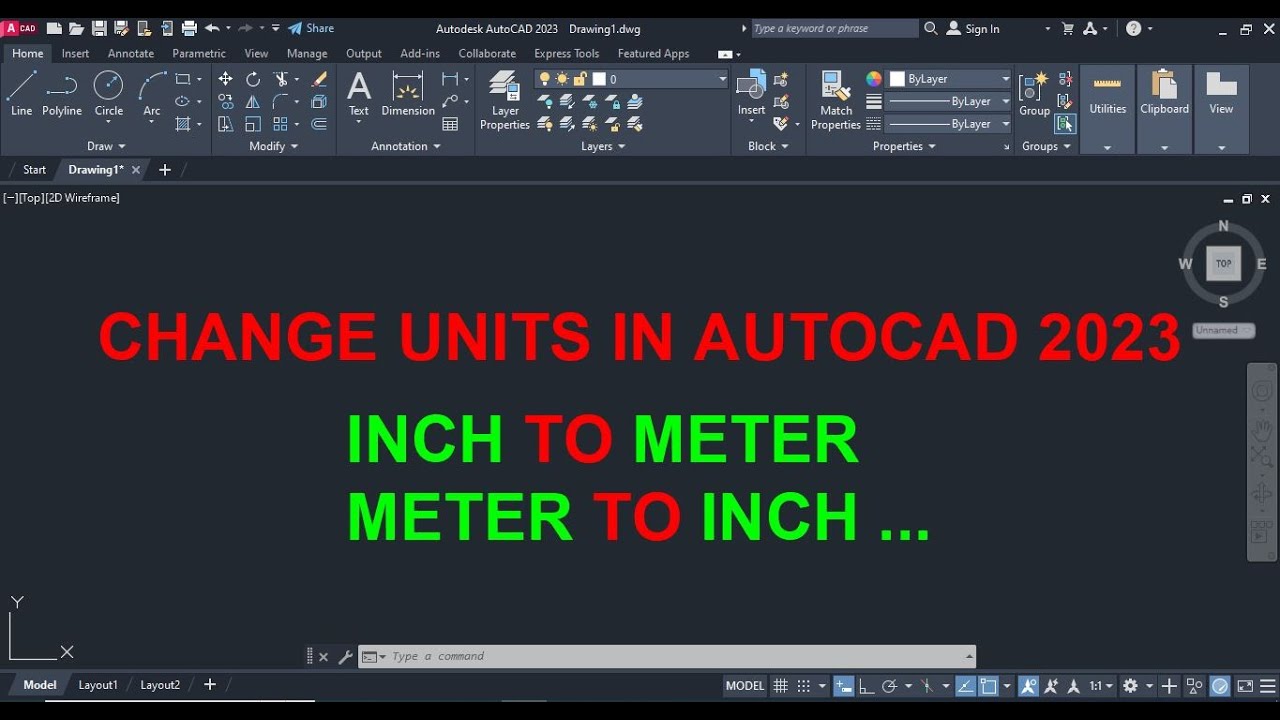The width and height of the screenshot is (1280, 720).
Task: Expand the Annotation panel dropdown
Action: pos(406,146)
